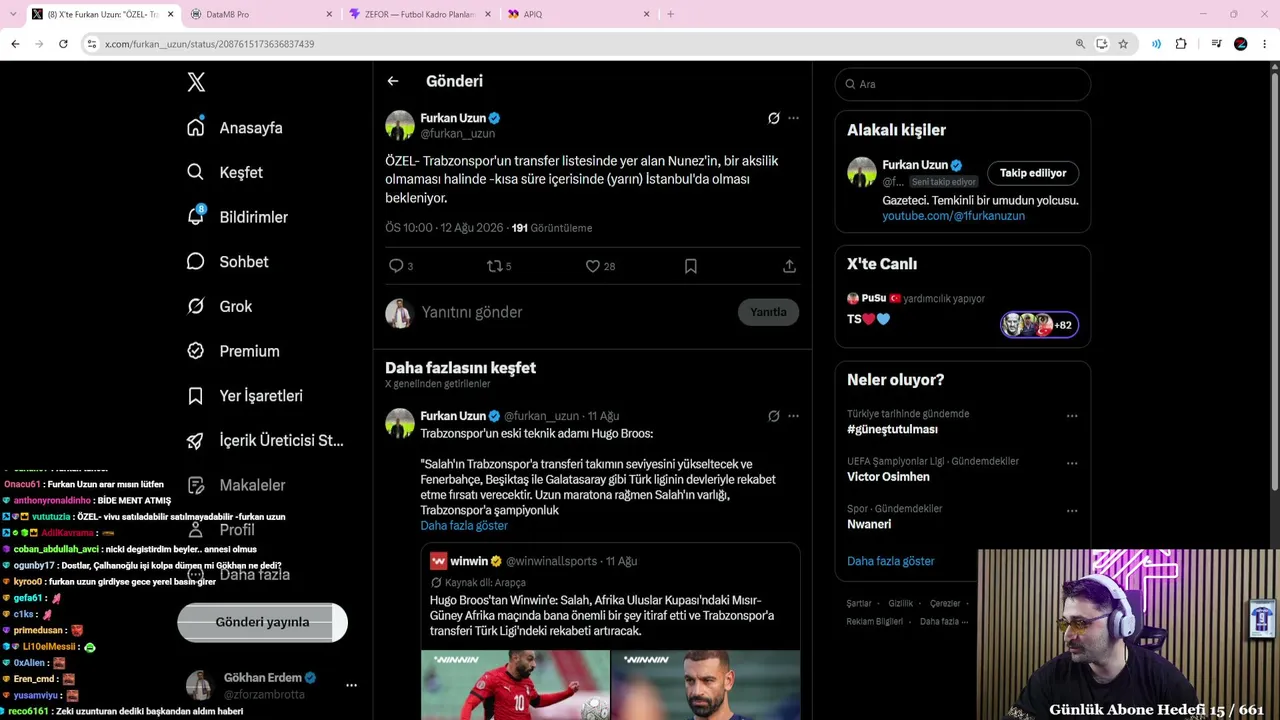Click the Yanıtını gönder reply field
Screen dimensions: 1280x720
pos(573,312)
